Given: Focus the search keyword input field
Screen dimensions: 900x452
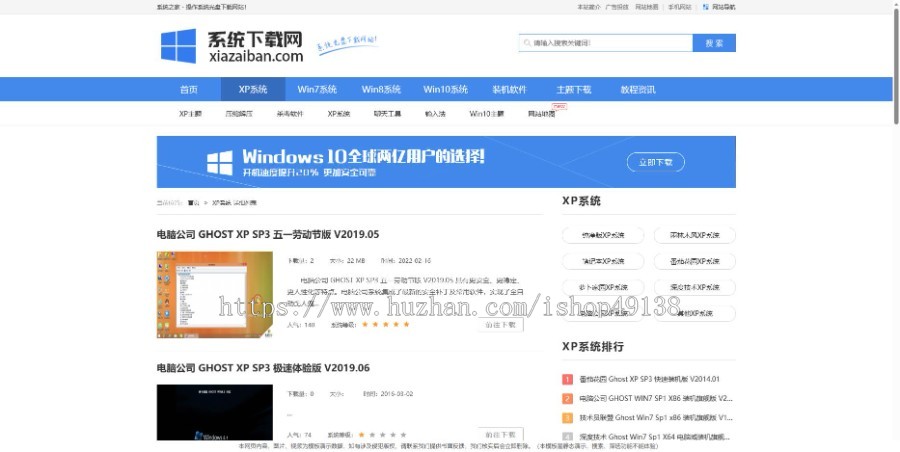Looking at the screenshot, I should 606,43.
